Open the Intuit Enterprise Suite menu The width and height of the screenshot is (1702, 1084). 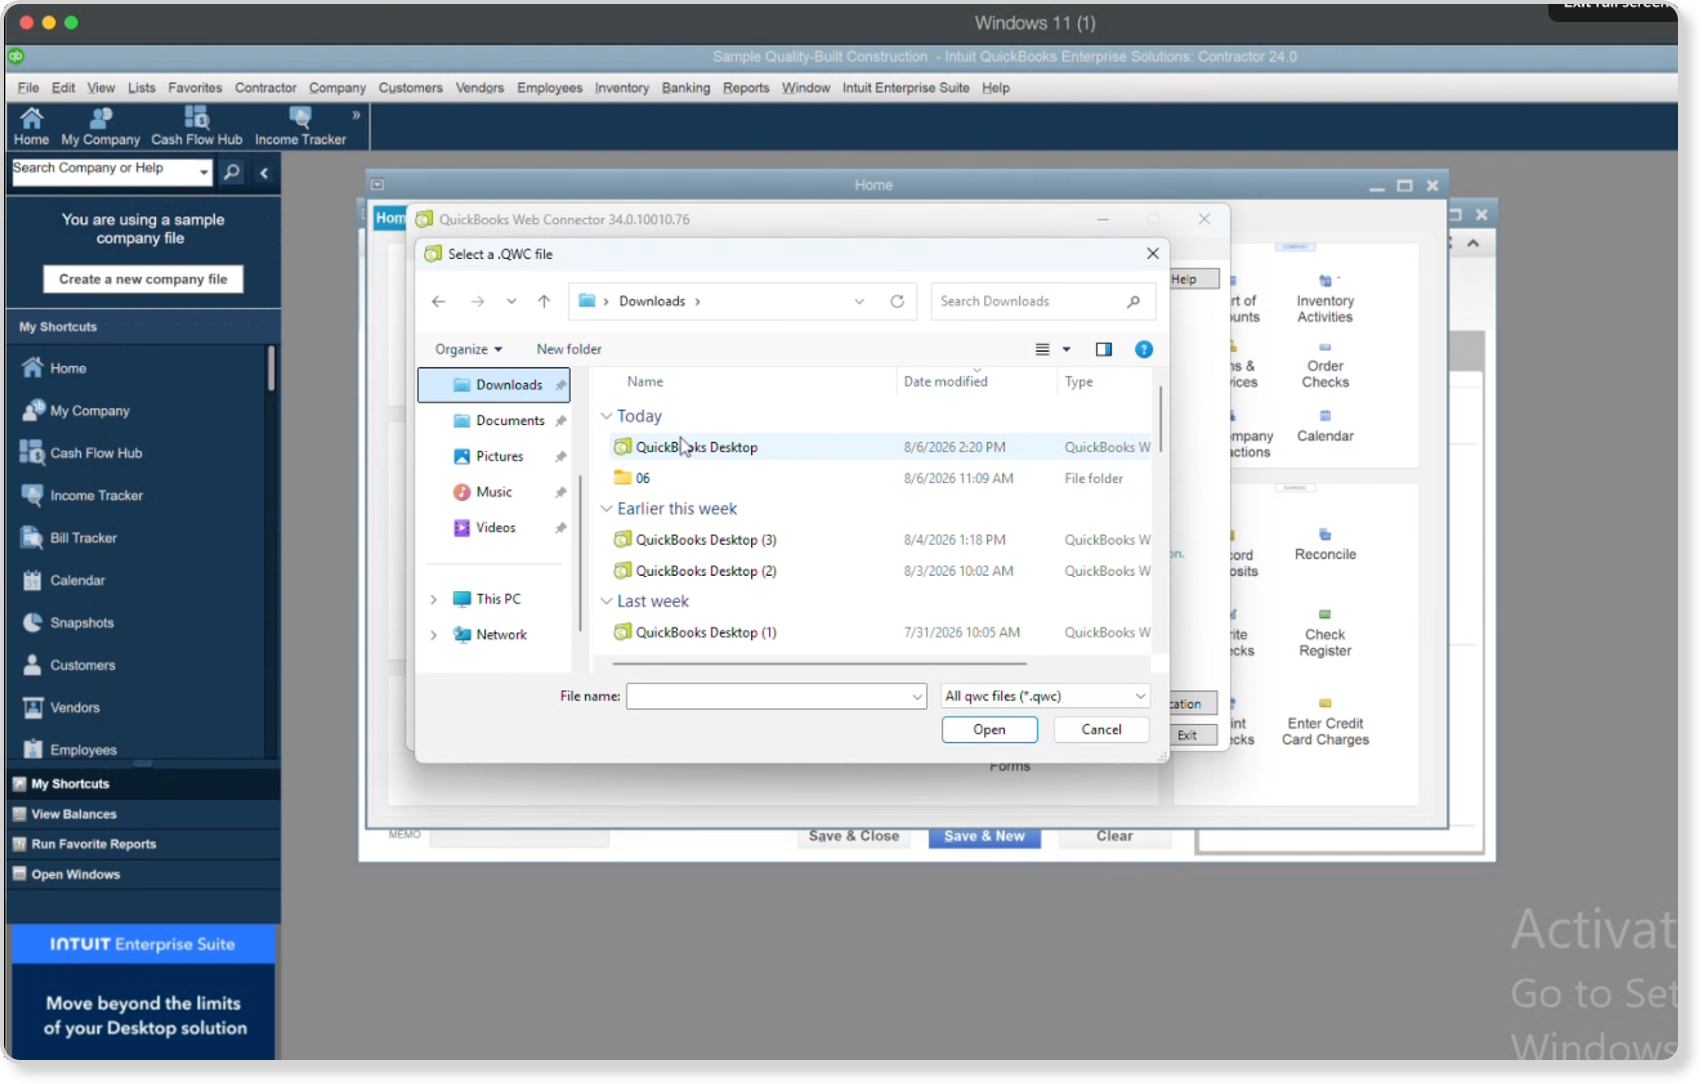(x=905, y=88)
